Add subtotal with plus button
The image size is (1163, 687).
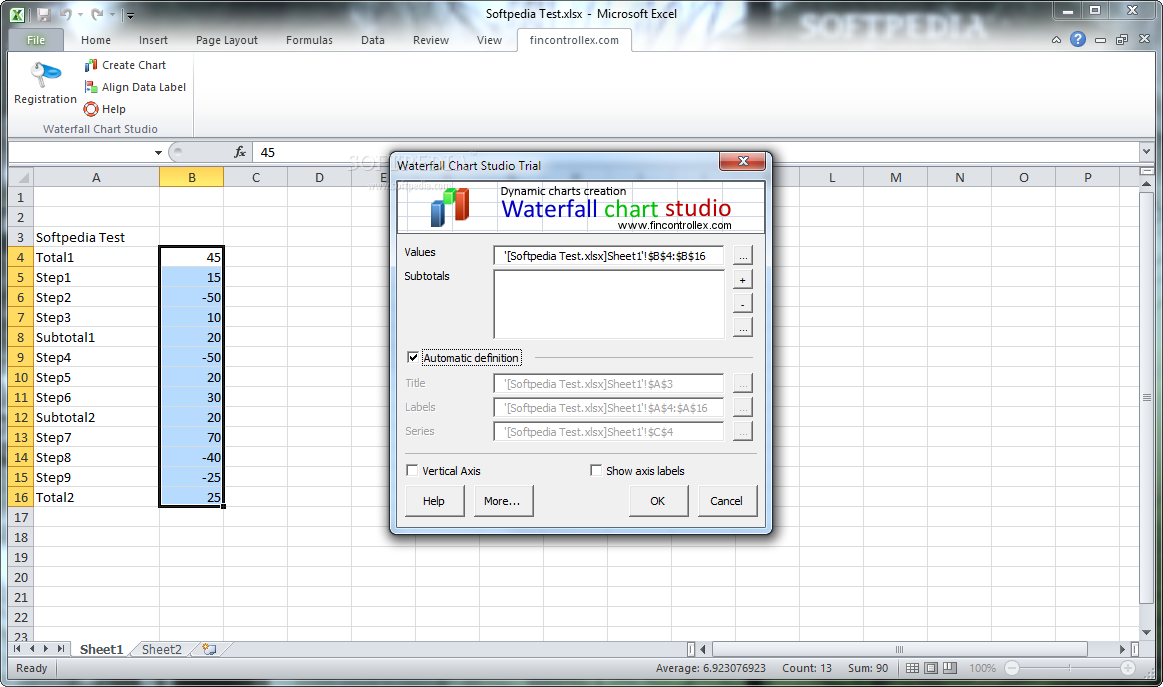point(742,280)
